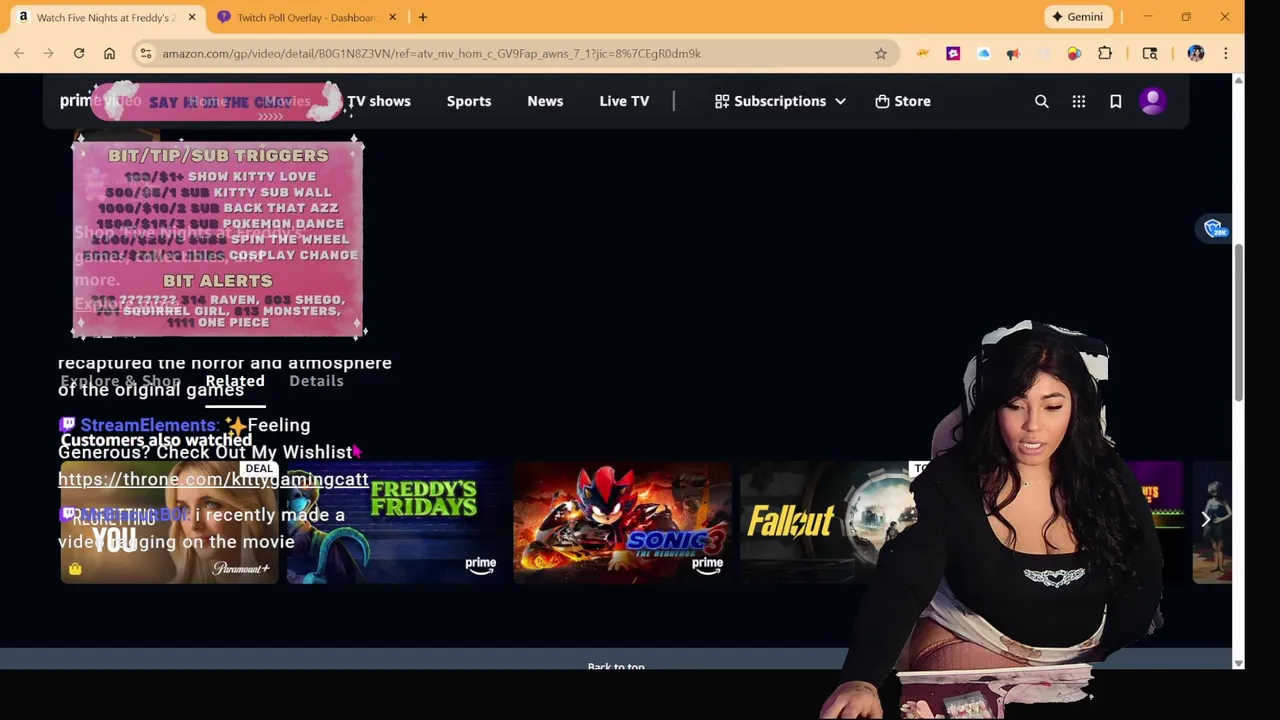Switch to the Details tab
This screenshot has width=1280, height=720.
316,381
